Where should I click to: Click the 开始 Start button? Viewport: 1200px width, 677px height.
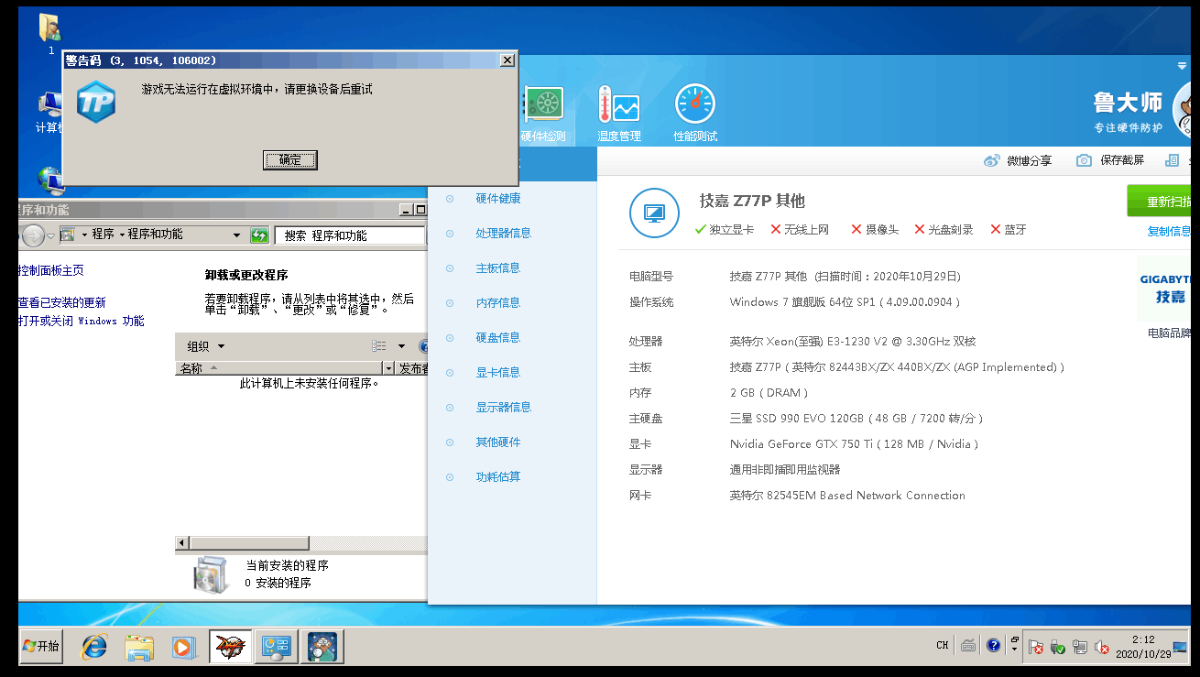point(40,646)
